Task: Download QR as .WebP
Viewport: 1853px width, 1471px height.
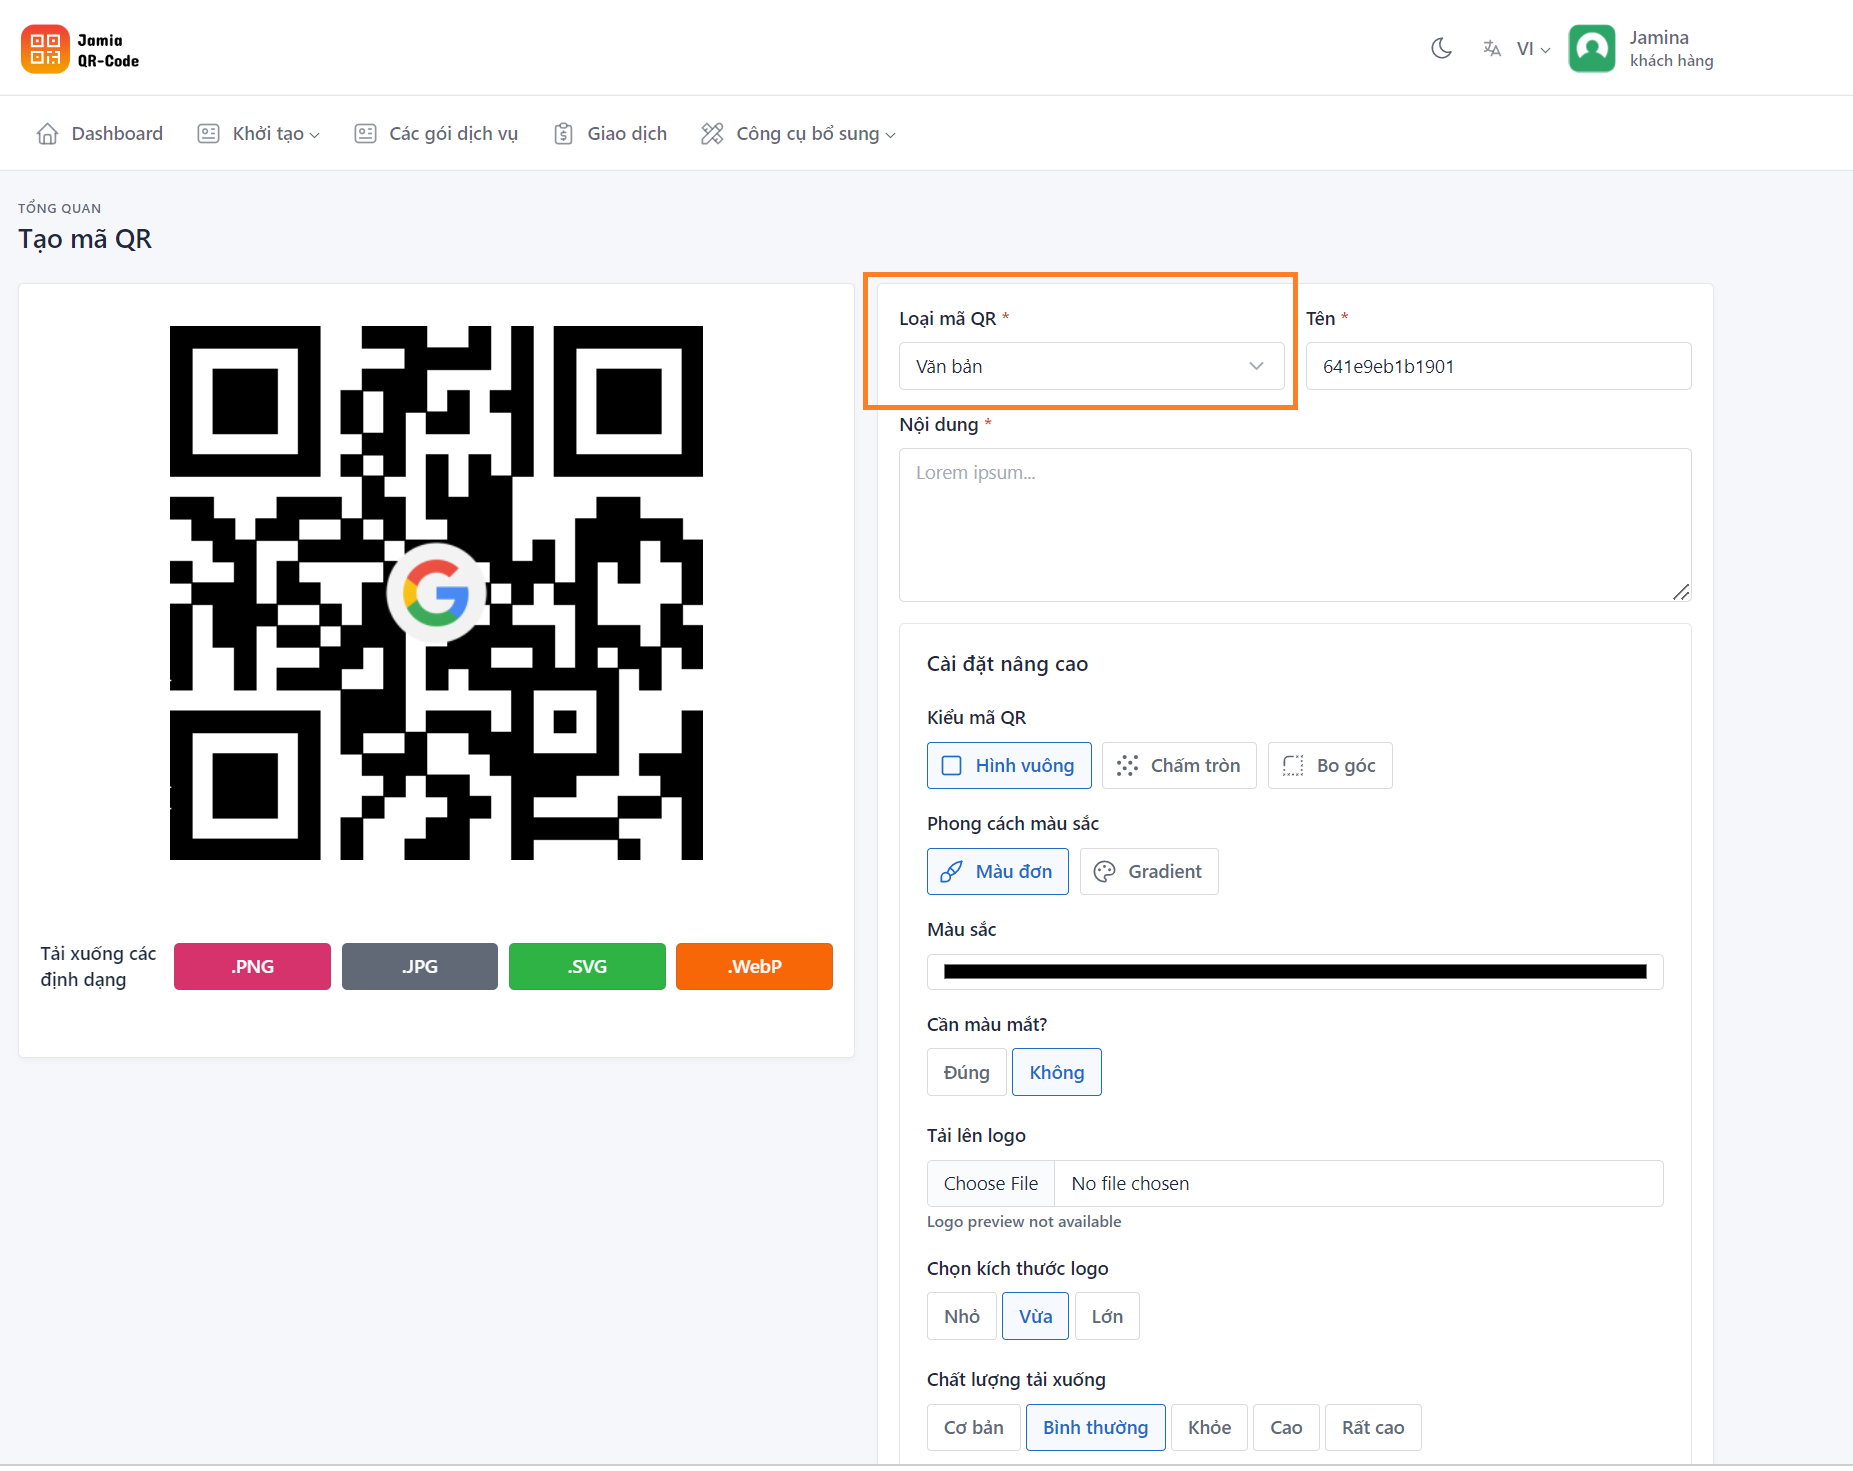Action: click(754, 966)
